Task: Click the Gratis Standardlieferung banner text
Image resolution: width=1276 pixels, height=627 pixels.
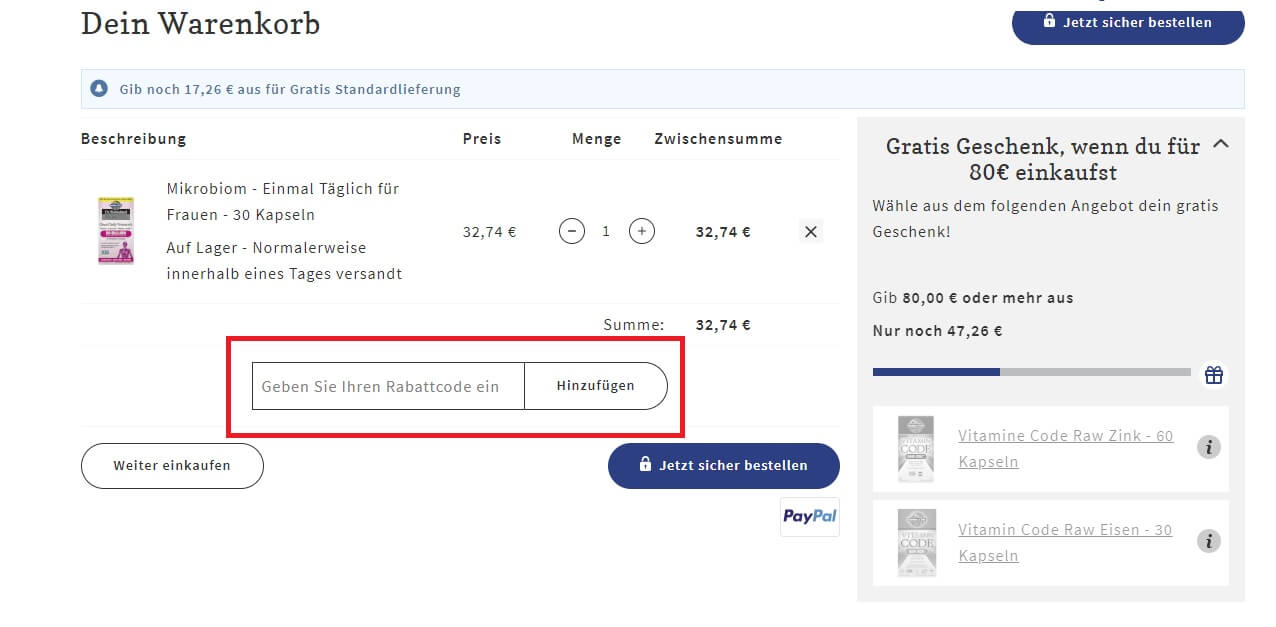Action: (x=290, y=89)
